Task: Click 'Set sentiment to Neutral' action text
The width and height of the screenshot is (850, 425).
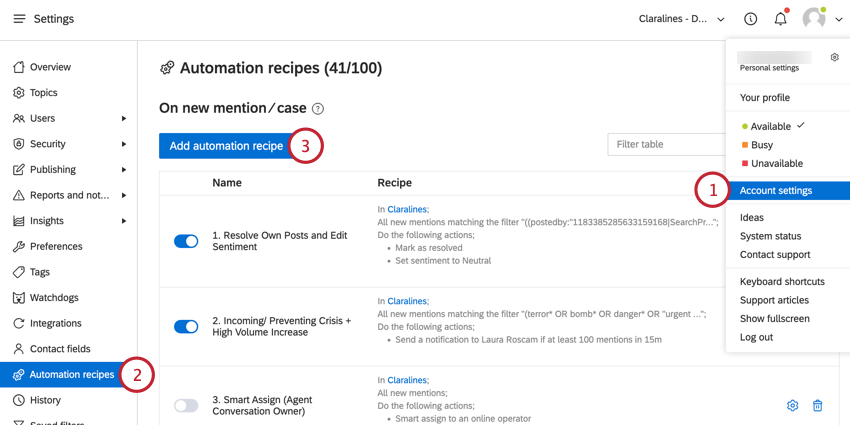Action: 443,261
